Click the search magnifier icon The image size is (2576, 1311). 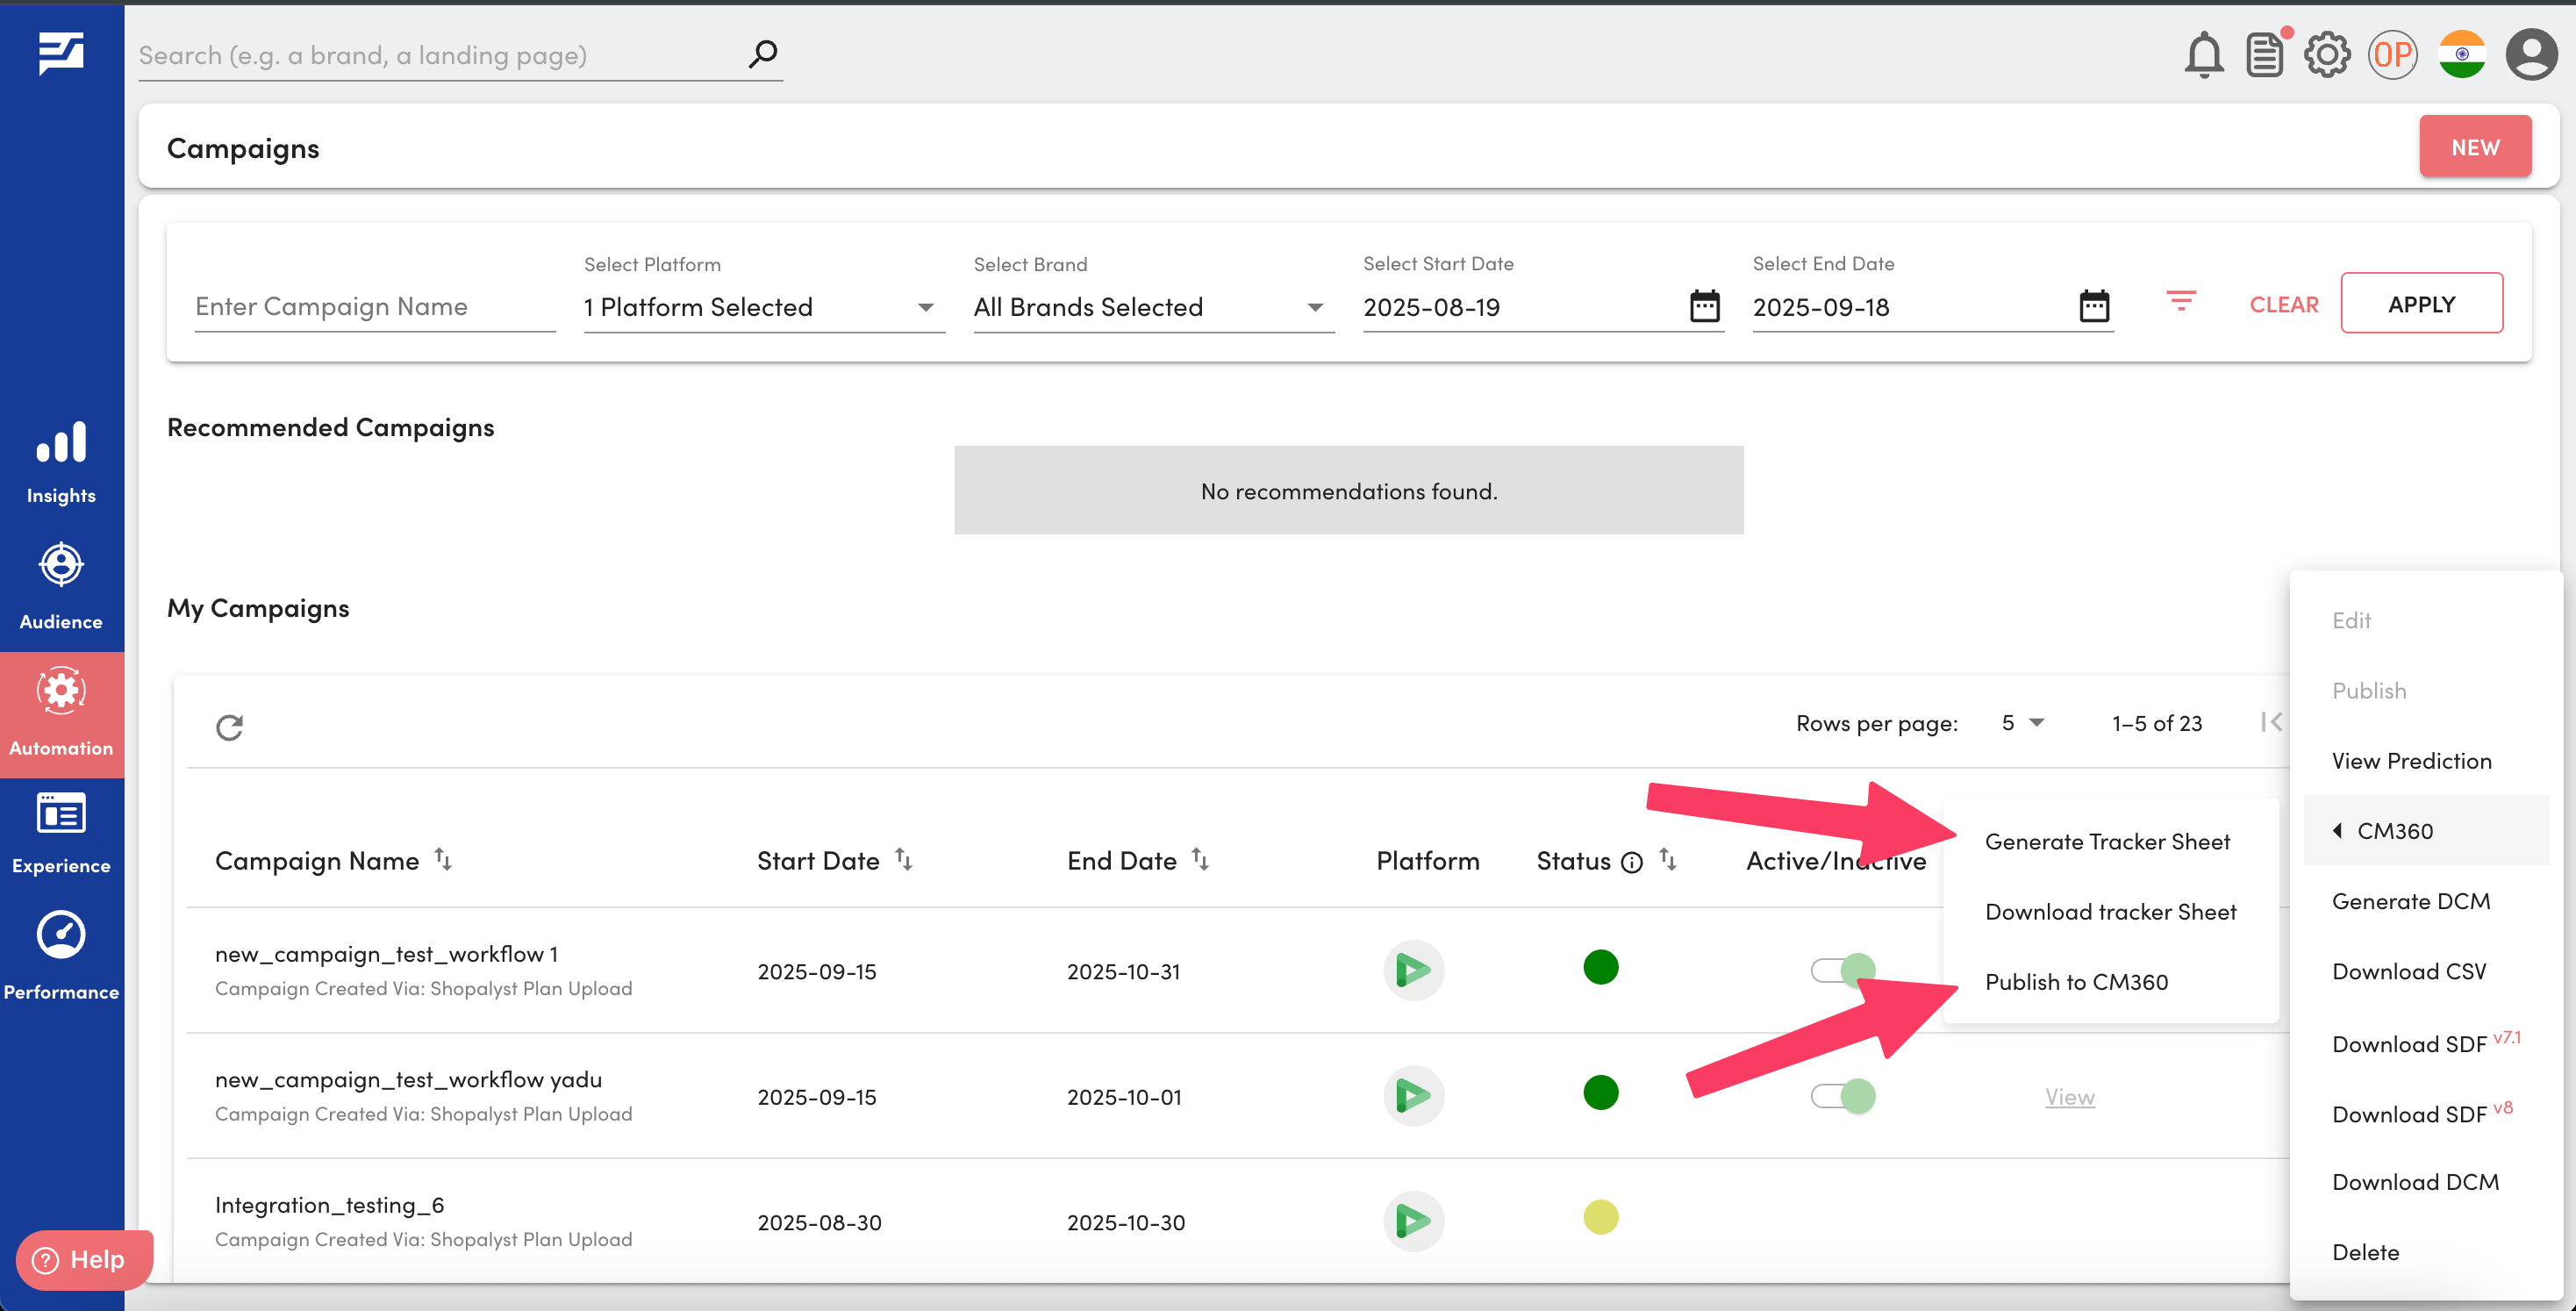coord(763,53)
